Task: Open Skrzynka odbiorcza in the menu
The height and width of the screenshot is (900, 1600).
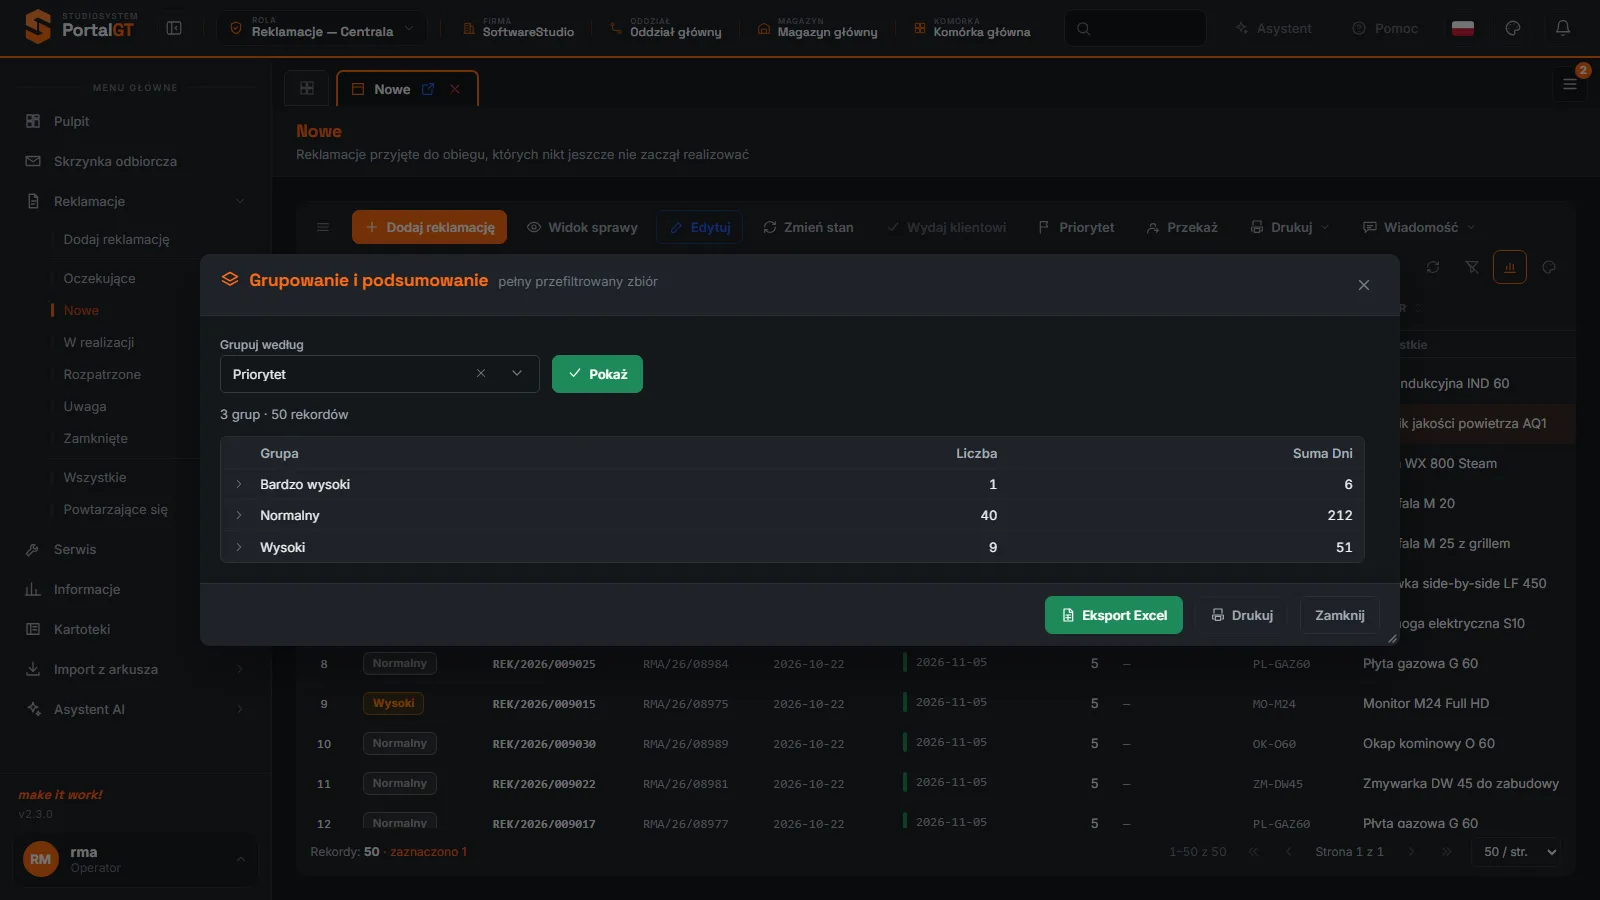Action: coord(115,161)
